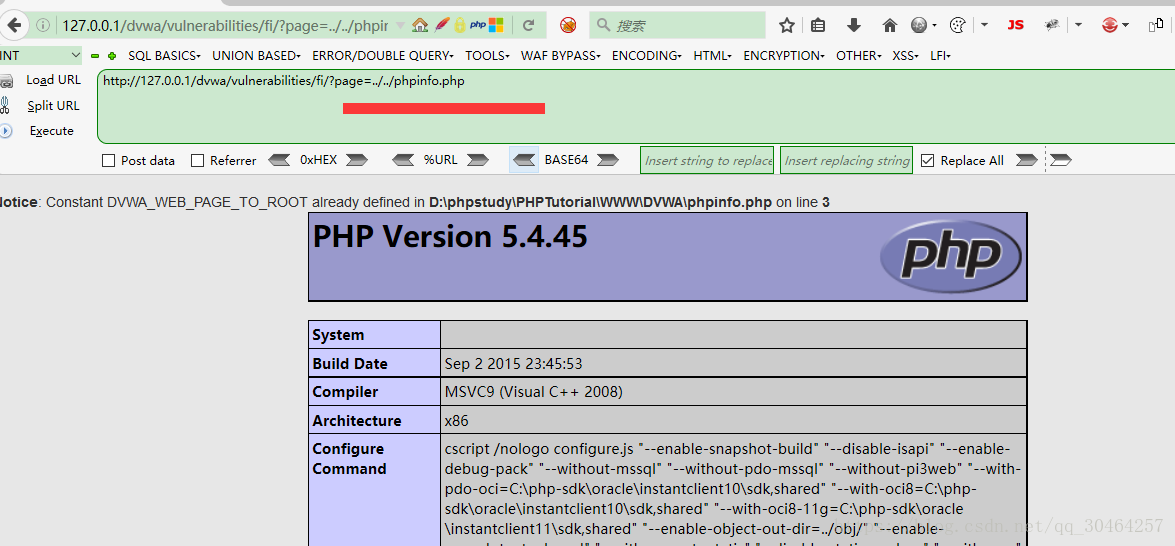
Task: Click the PHP logo image on phpinfo page
Action: point(950,257)
